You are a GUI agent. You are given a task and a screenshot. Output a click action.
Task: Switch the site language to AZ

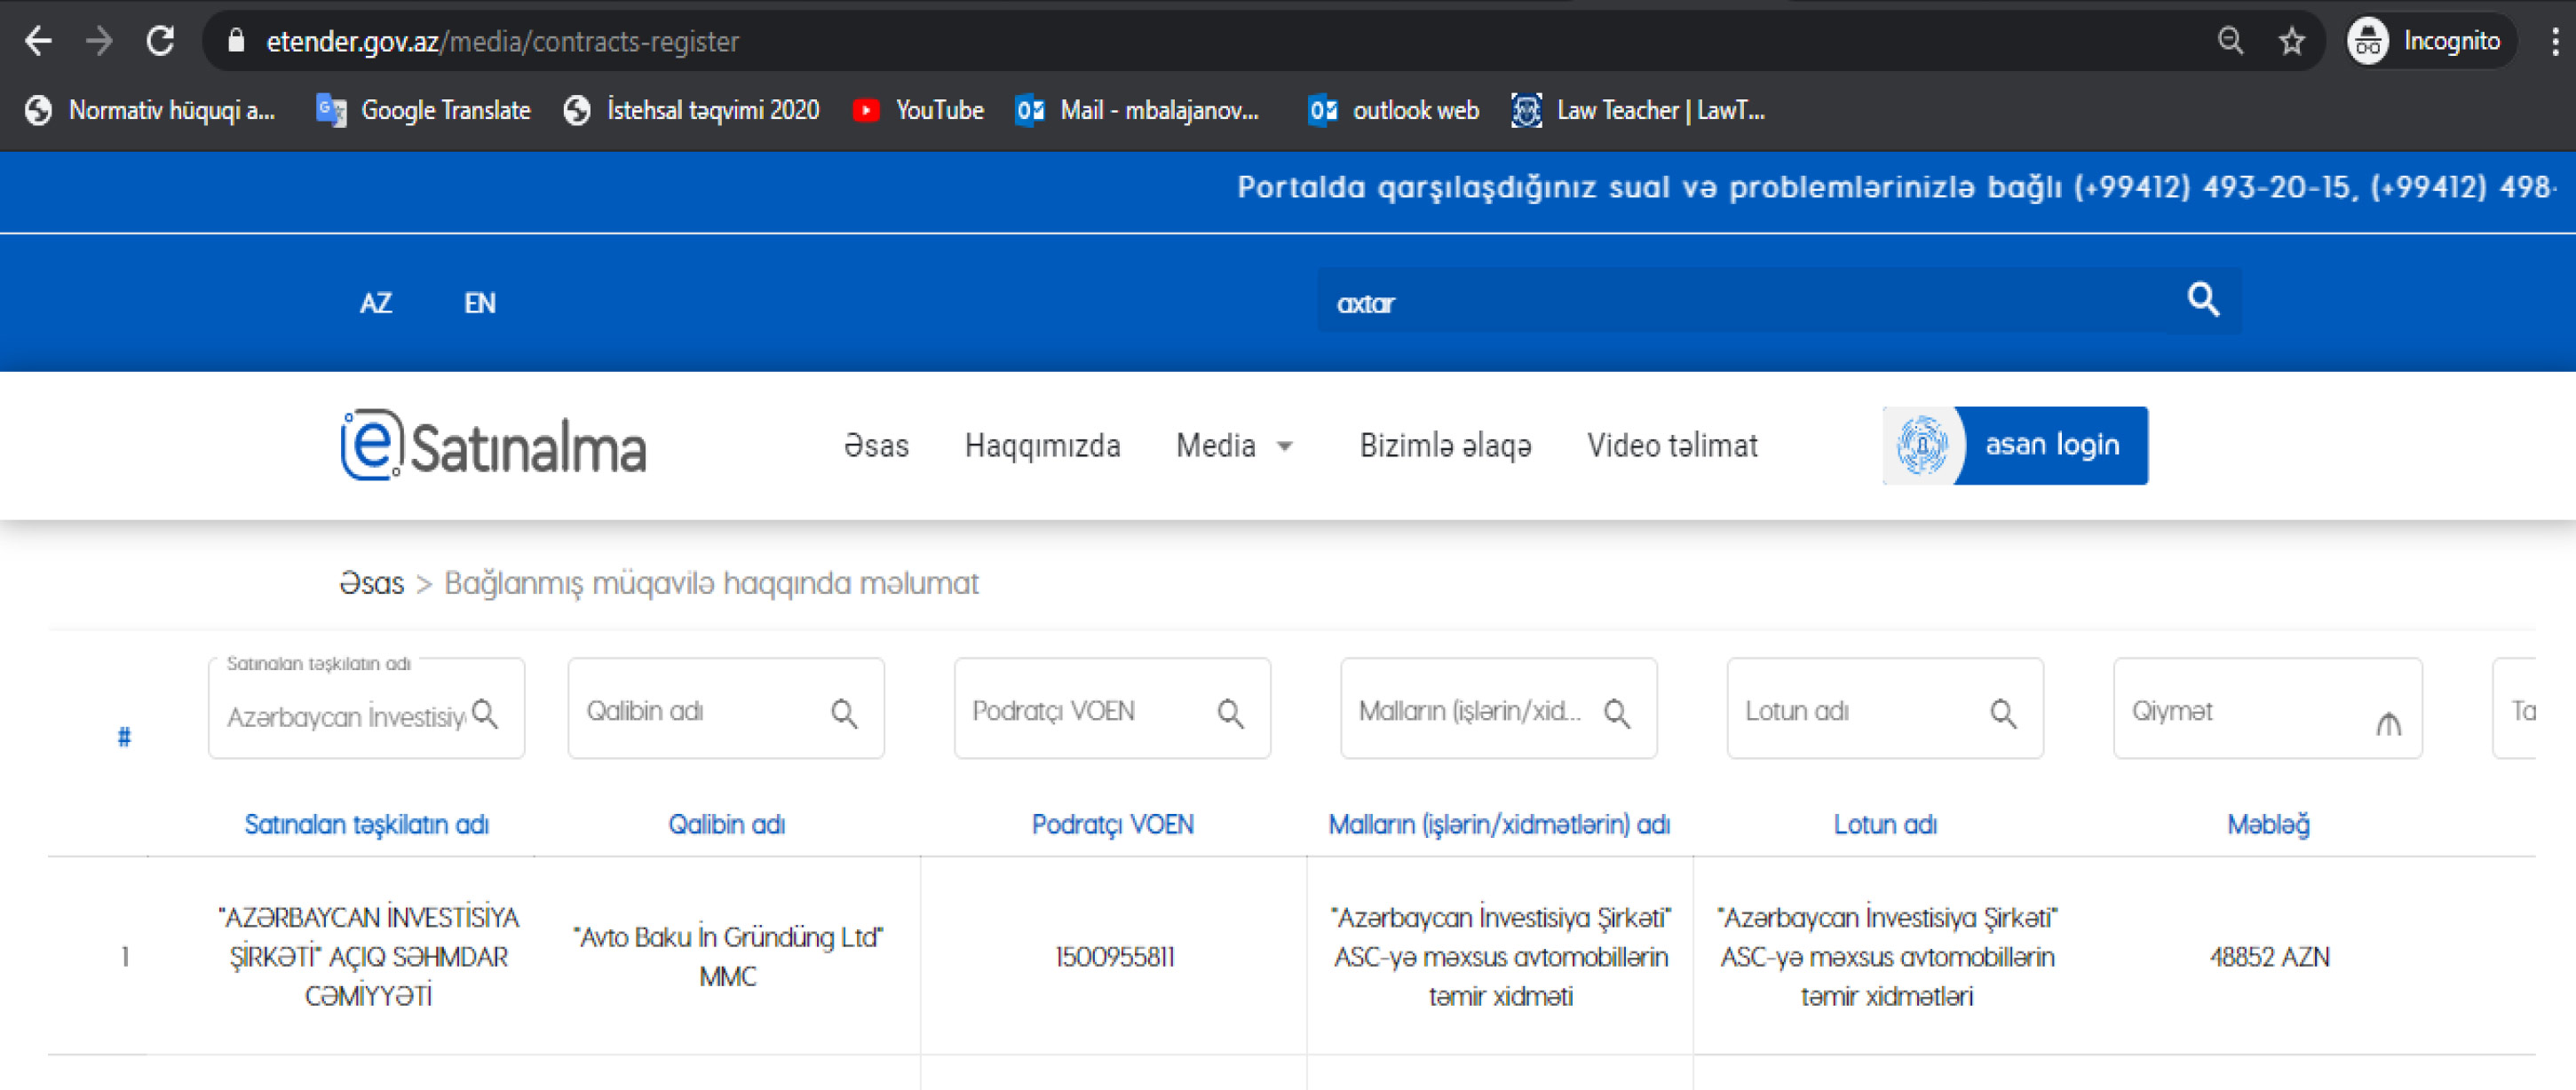click(x=375, y=303)
